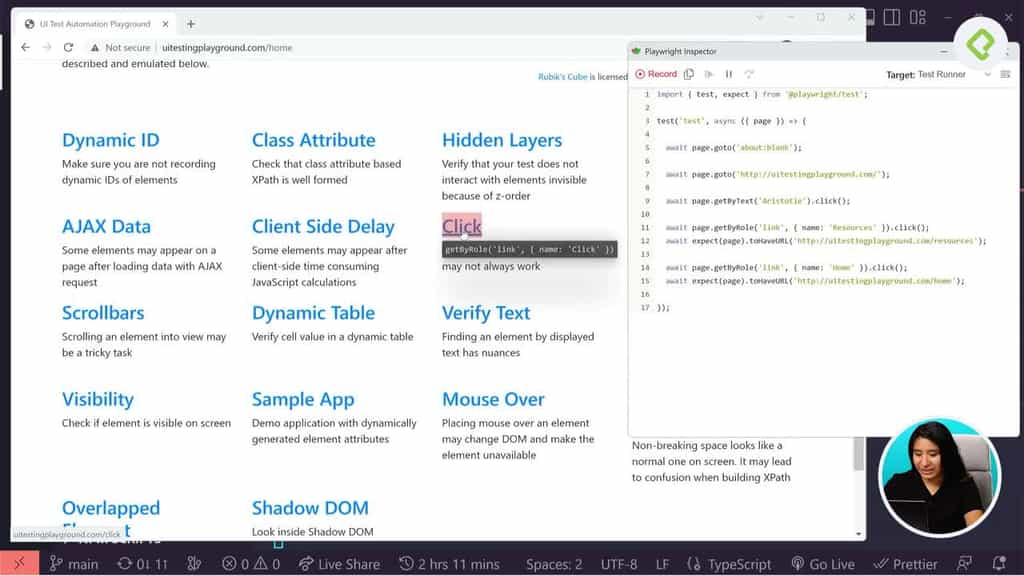Image resolution: width=1024 pixels, height=576 pixels.
Task: Open the Shadow DOM link
Action: point(310,507)
